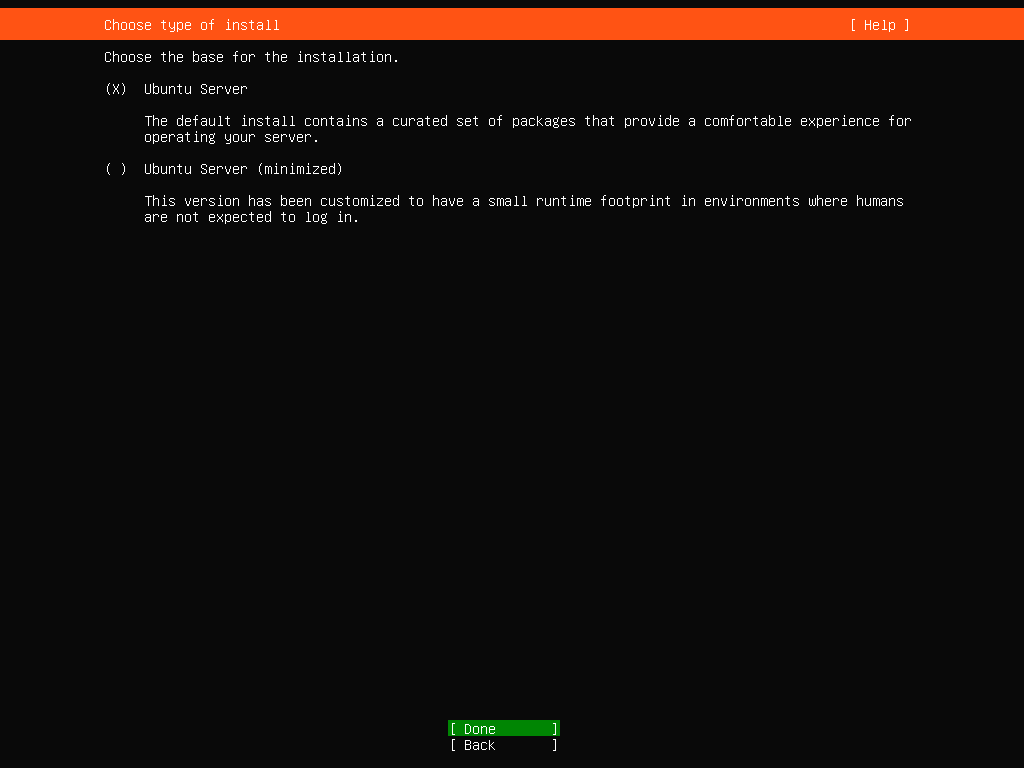1024x768 pixels.
Task: Click the small runtime footprint description text
Action: (524, 209)
